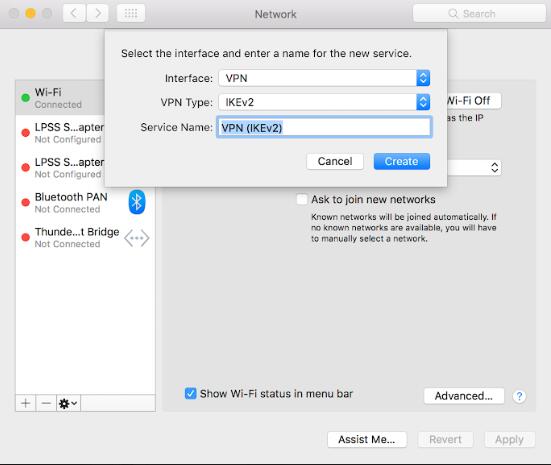Click the Thunderbolt Bridge arrows icon

point(137,238)
